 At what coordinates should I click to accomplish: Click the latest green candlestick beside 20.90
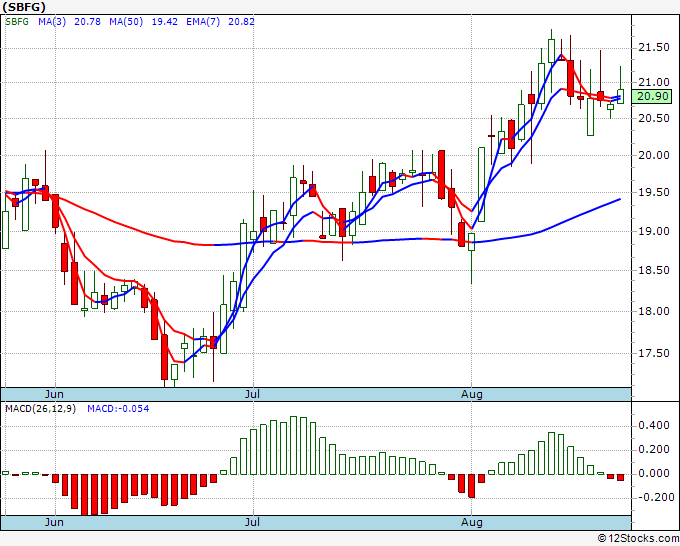click(621, 96)
